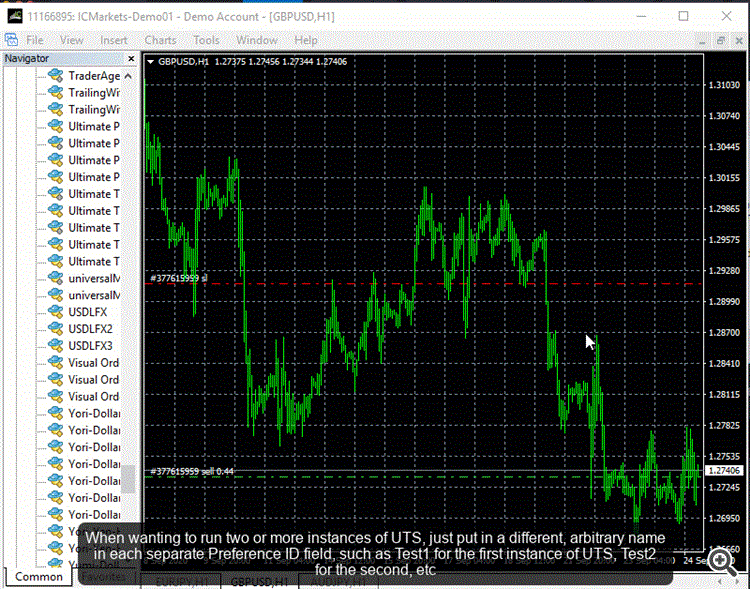Open the Tools menu
This screenshot has width=750, height=589.
(206, 40)
